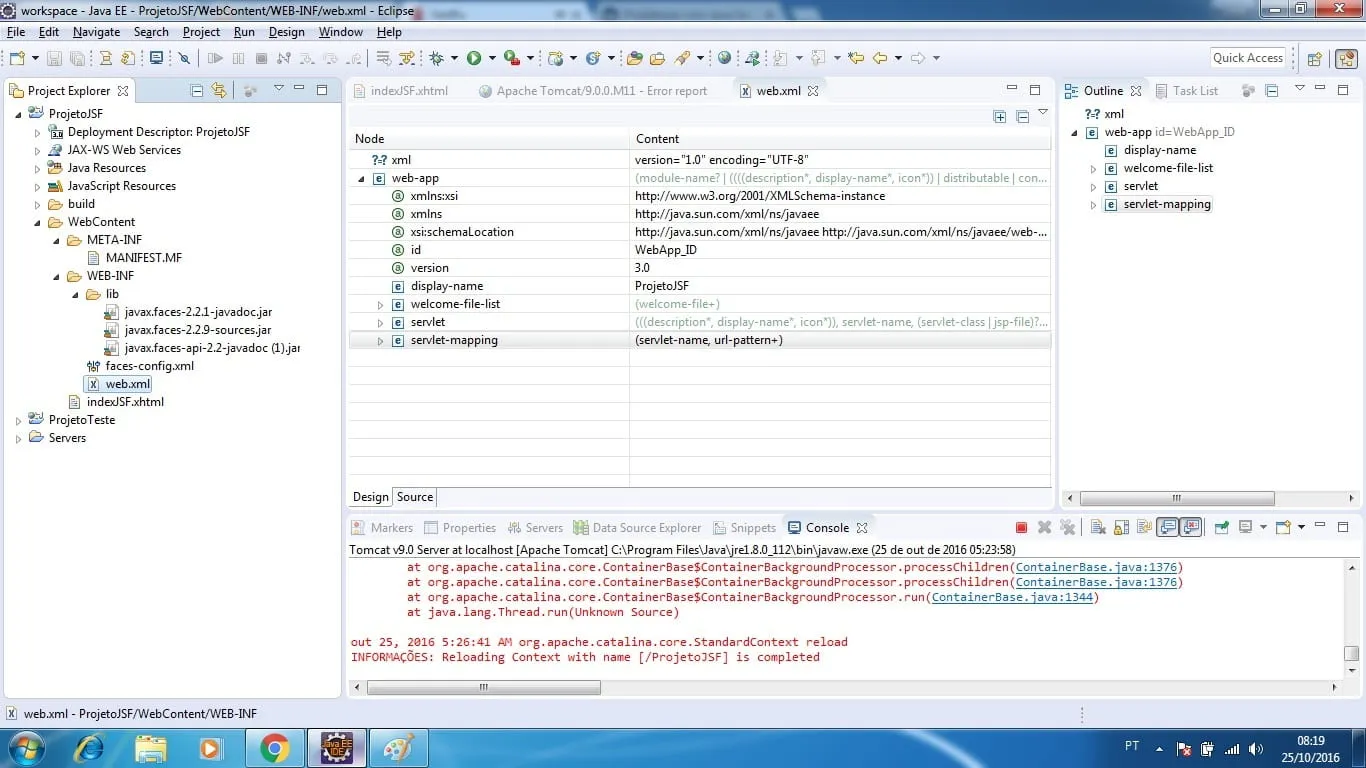Click the Quick Access search field
Viewport: 1366px width, 768px height.
click(1247, 58)
